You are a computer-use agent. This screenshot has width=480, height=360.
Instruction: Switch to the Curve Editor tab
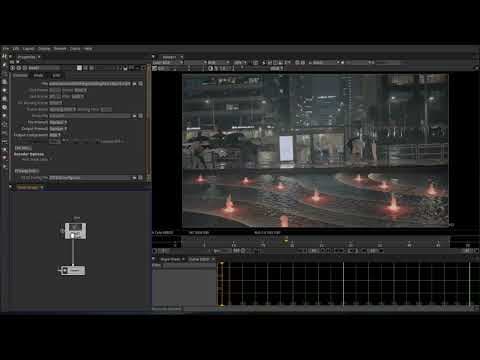pyautogui.click(x=199, y=259)
